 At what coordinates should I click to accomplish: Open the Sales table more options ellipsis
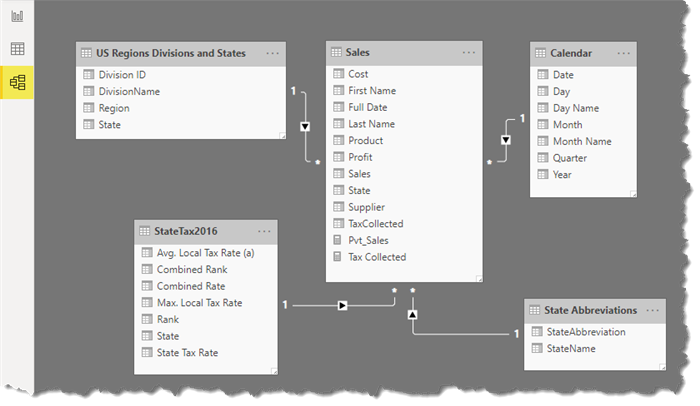(x=469, y=52)
